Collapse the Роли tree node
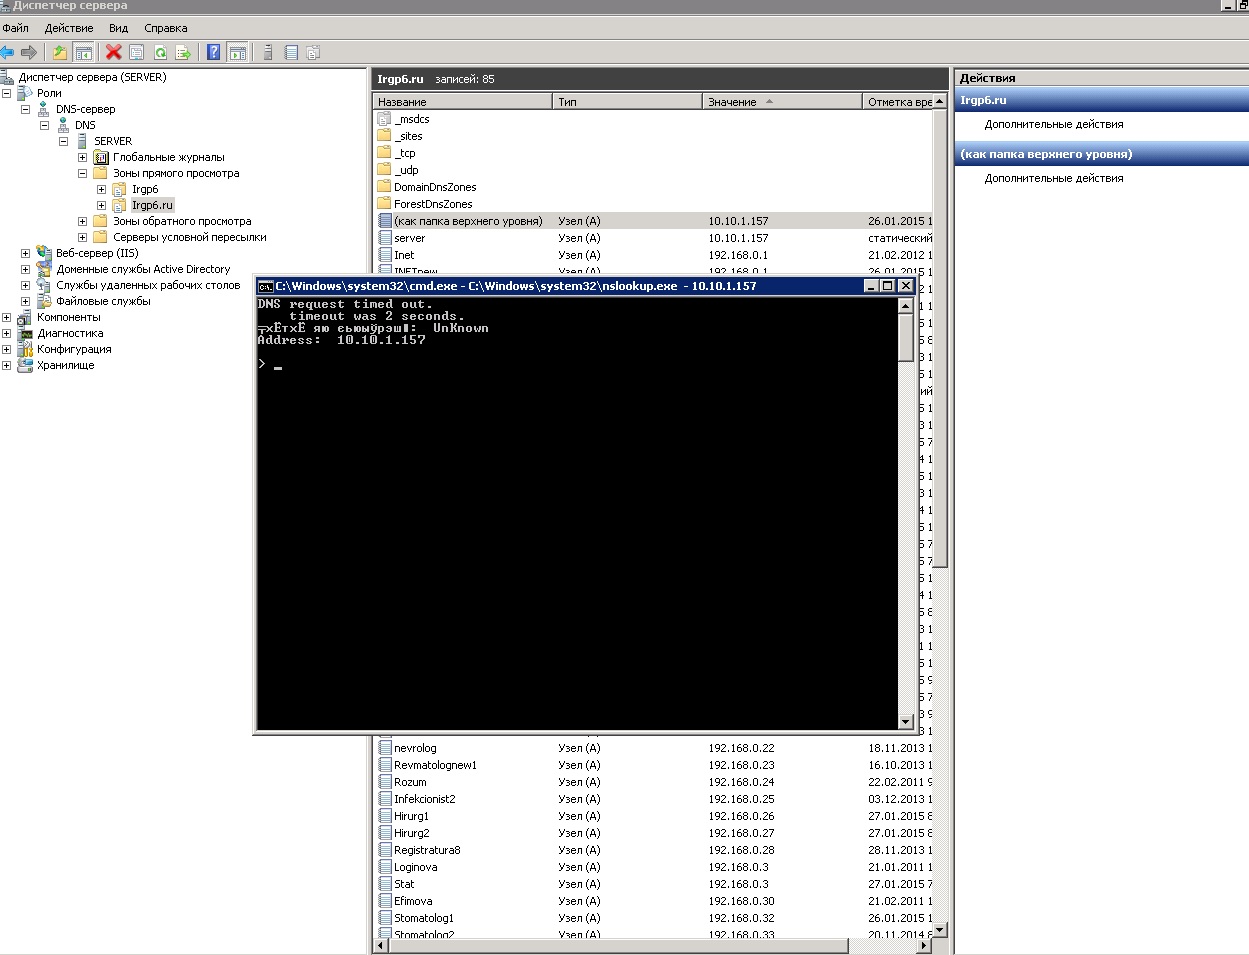Screen dimensions: 1249x955 [x=6, y=93]
